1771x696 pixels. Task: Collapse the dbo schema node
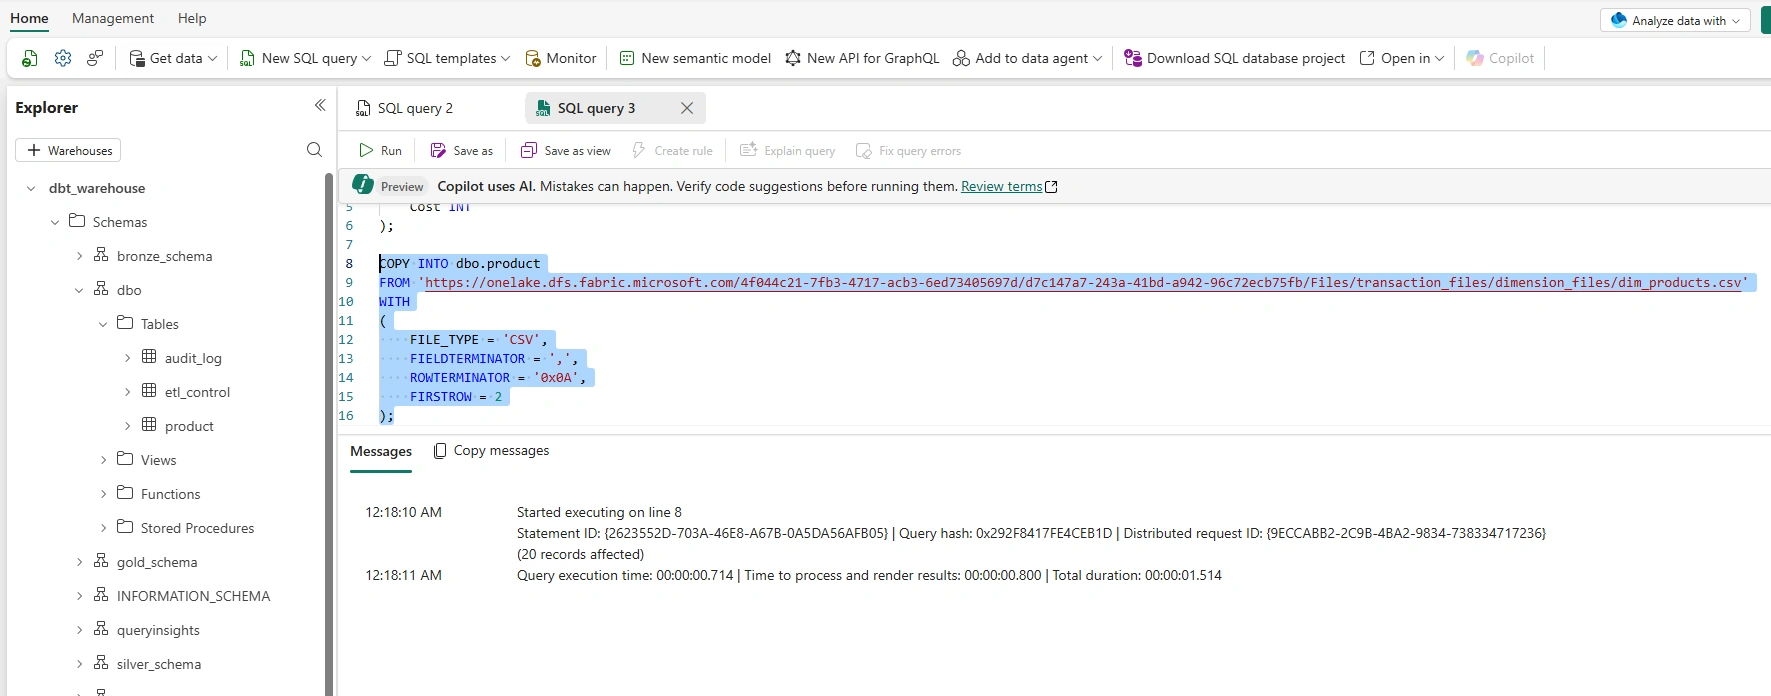(79, 290)
